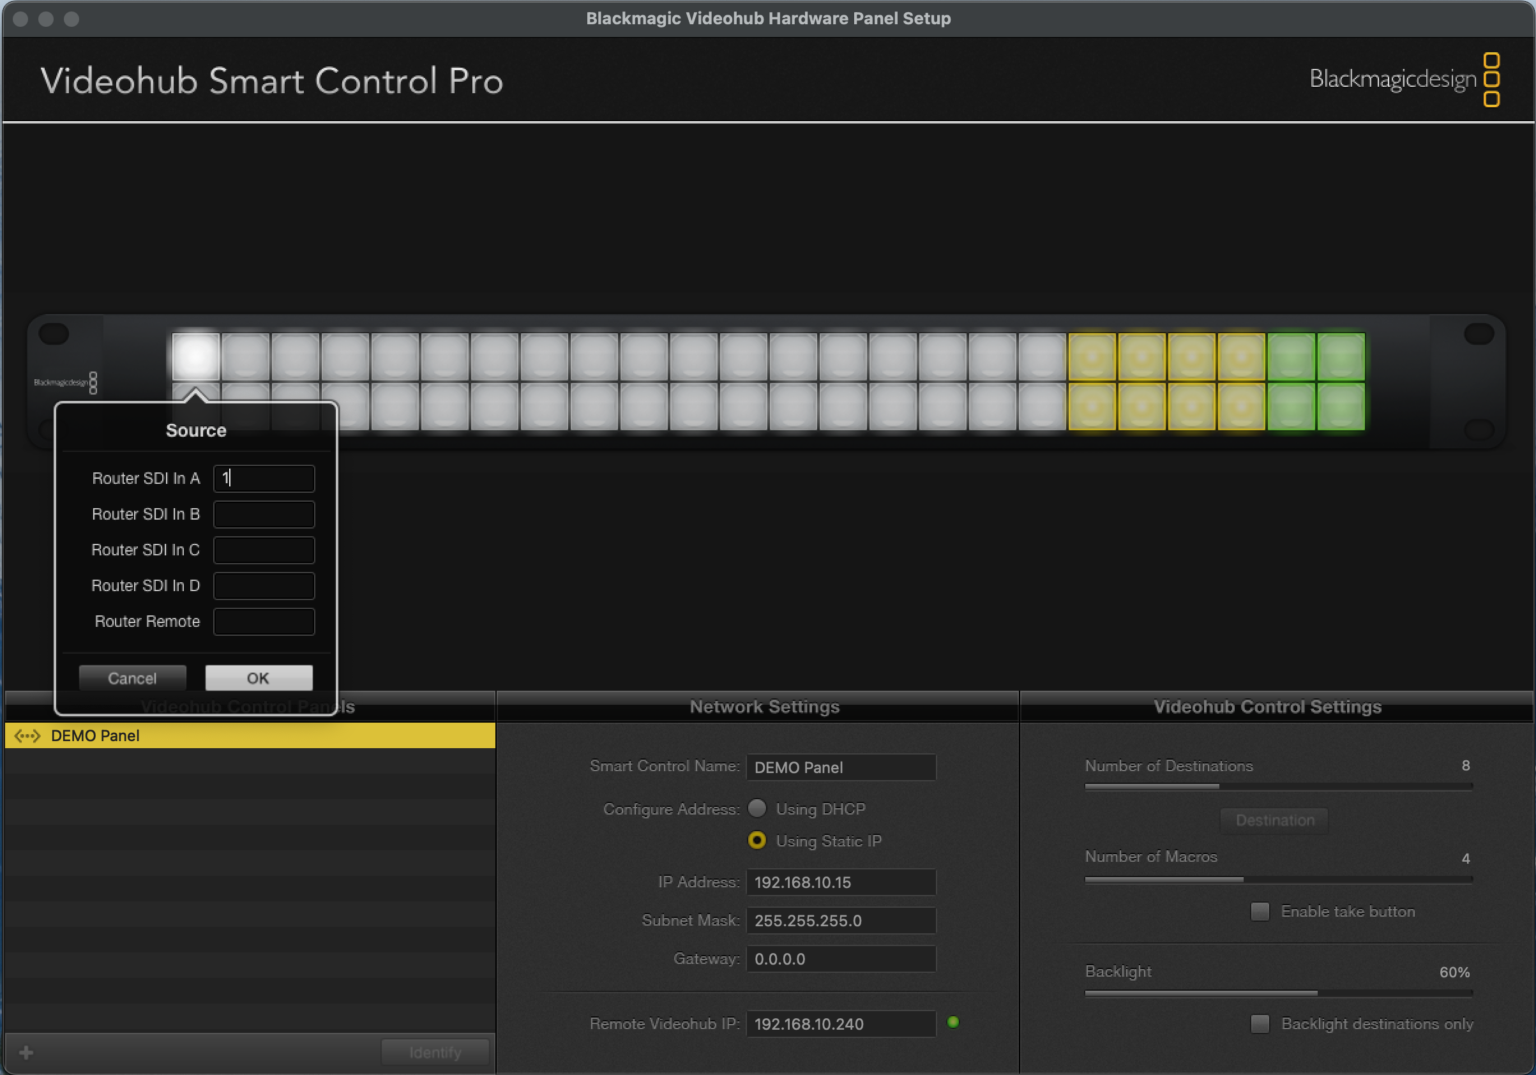Screen dimensions: 1536x1075
Task: Click the Videohub Control Settings header
Action: (x=1267, y=707)
